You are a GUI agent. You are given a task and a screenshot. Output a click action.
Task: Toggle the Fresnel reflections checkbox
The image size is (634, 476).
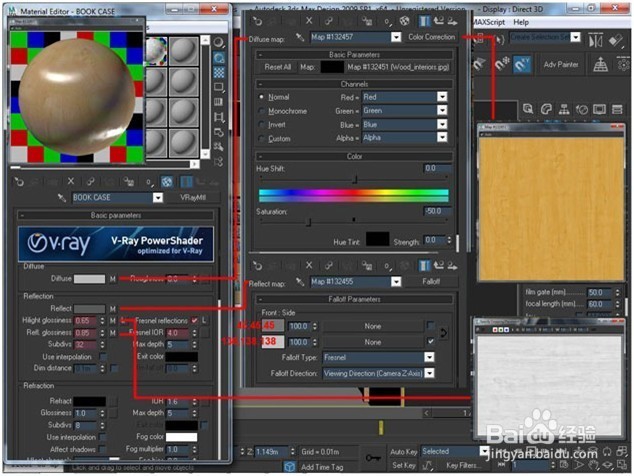coord(194,320)
